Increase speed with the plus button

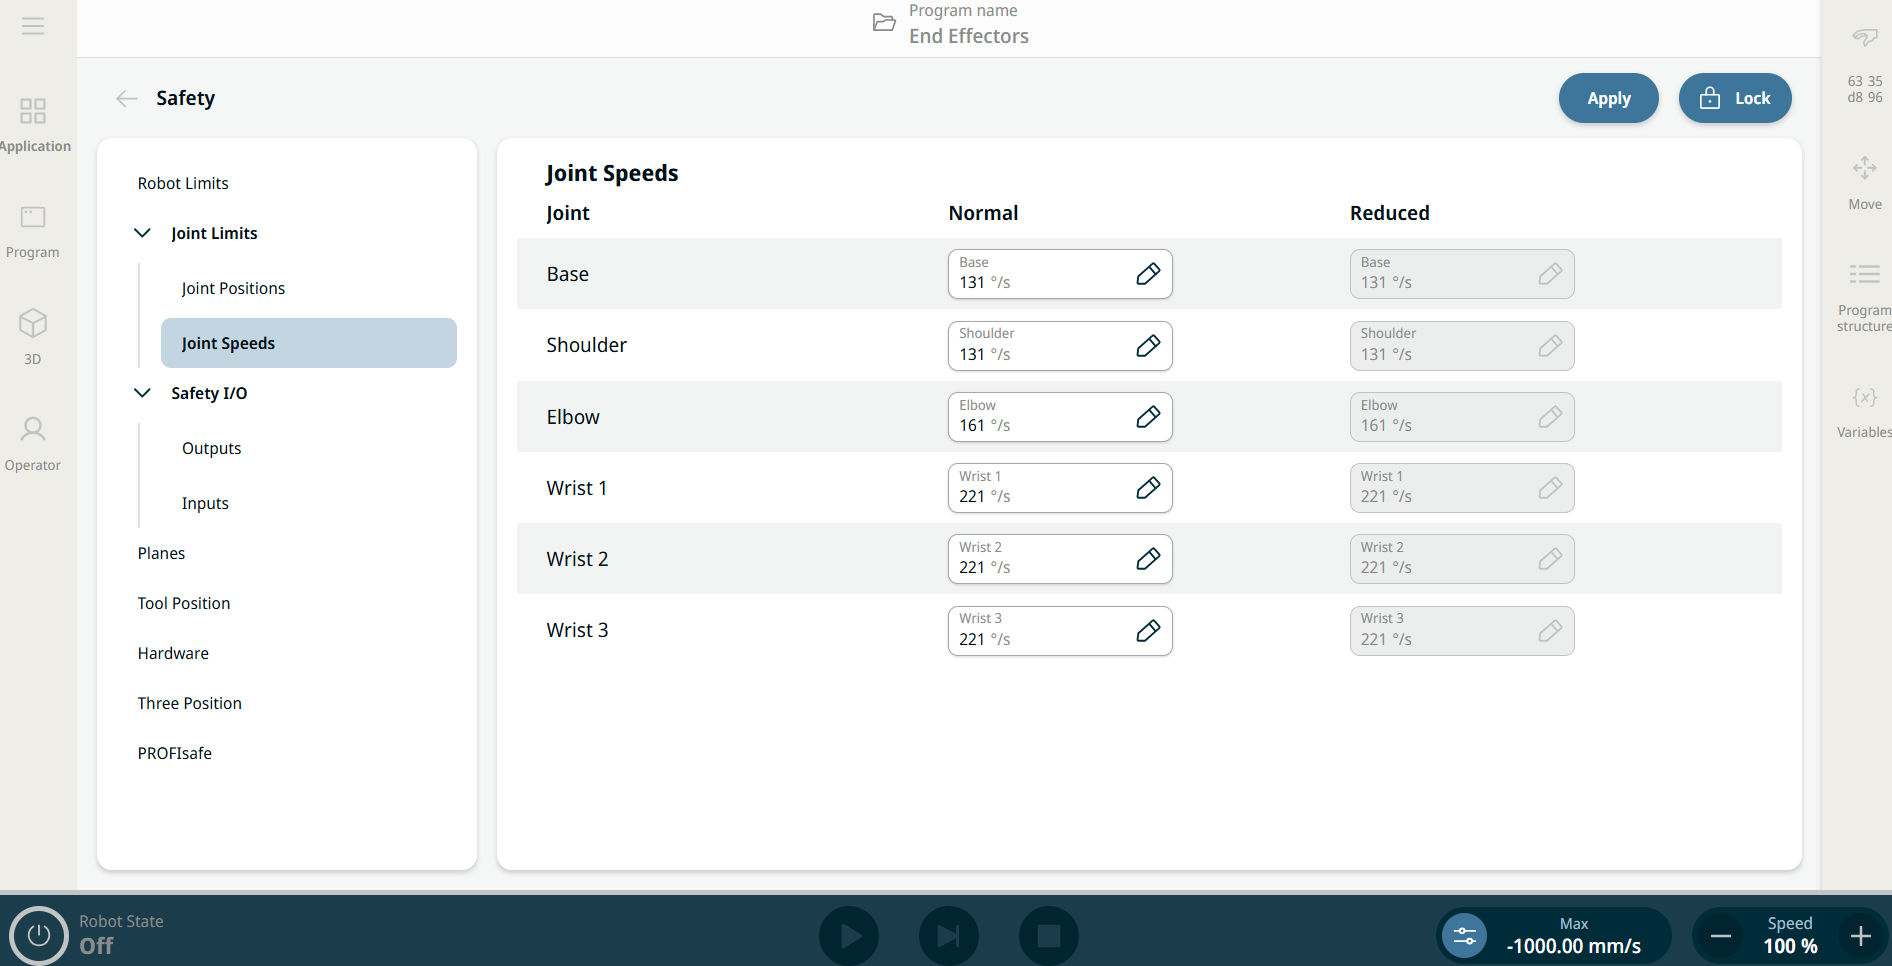1860,936
